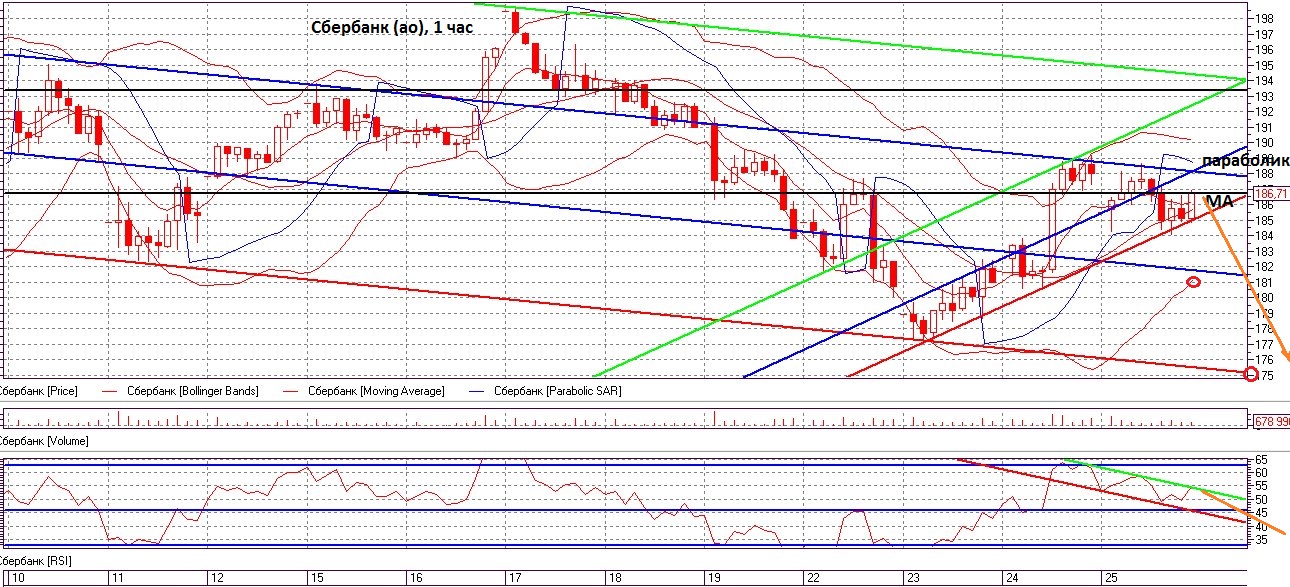Click the RSI axis level 50
The width and height of the screenshot is (1290, 587).
pyautogui.click(x=1262, y=499)
